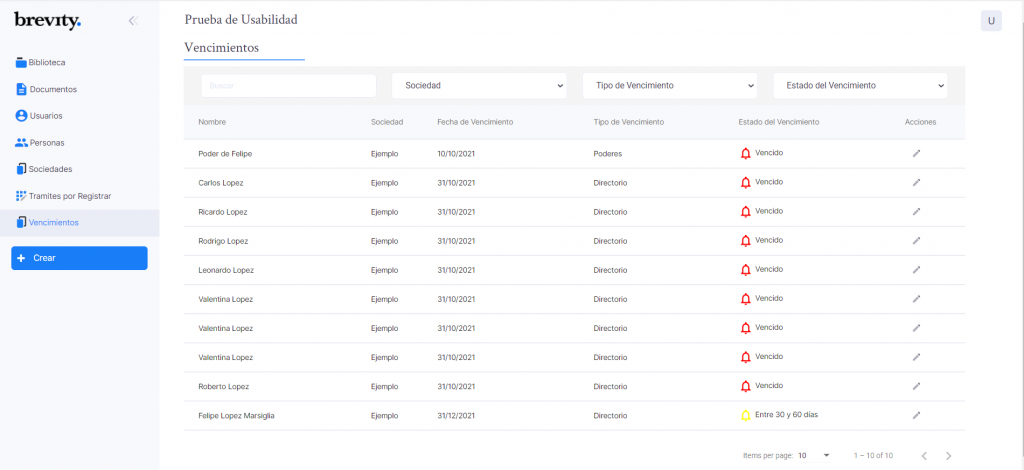The height and width of the screenshot is (470, 1024).
Task: Open Documentos in the sidebar
Action: tap(46, 89)
